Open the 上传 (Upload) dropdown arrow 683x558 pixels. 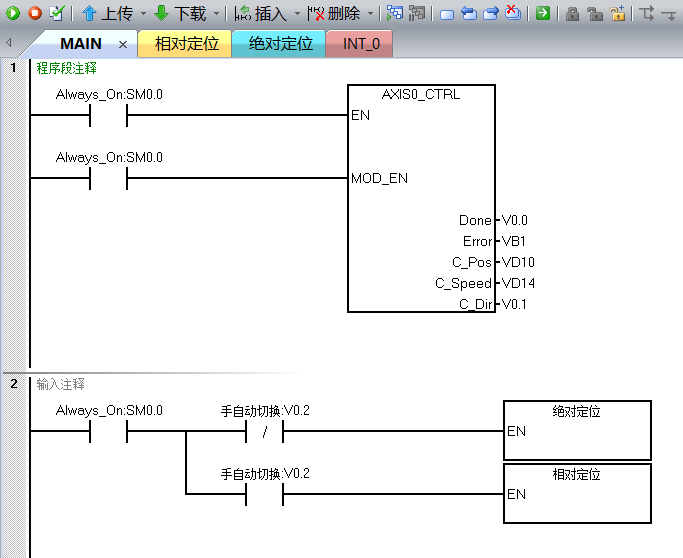(x=143, y=14)
